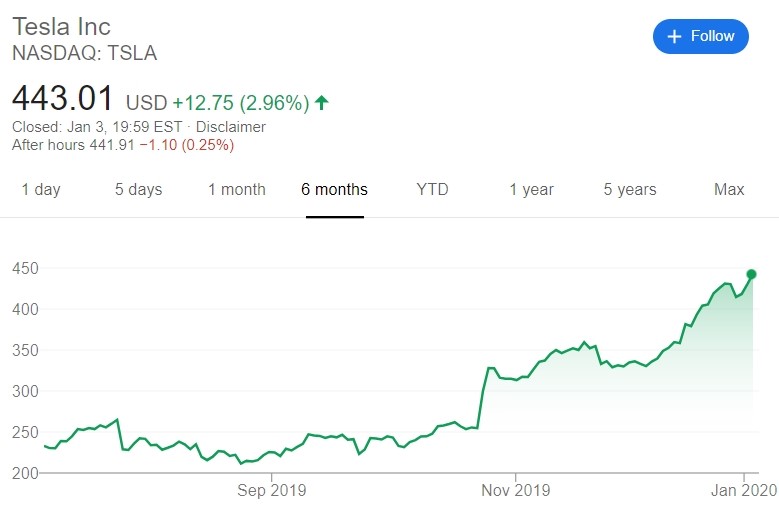Select the 6 months tab
This screenshot has height=521, width=779.
[x=334, y=189]
